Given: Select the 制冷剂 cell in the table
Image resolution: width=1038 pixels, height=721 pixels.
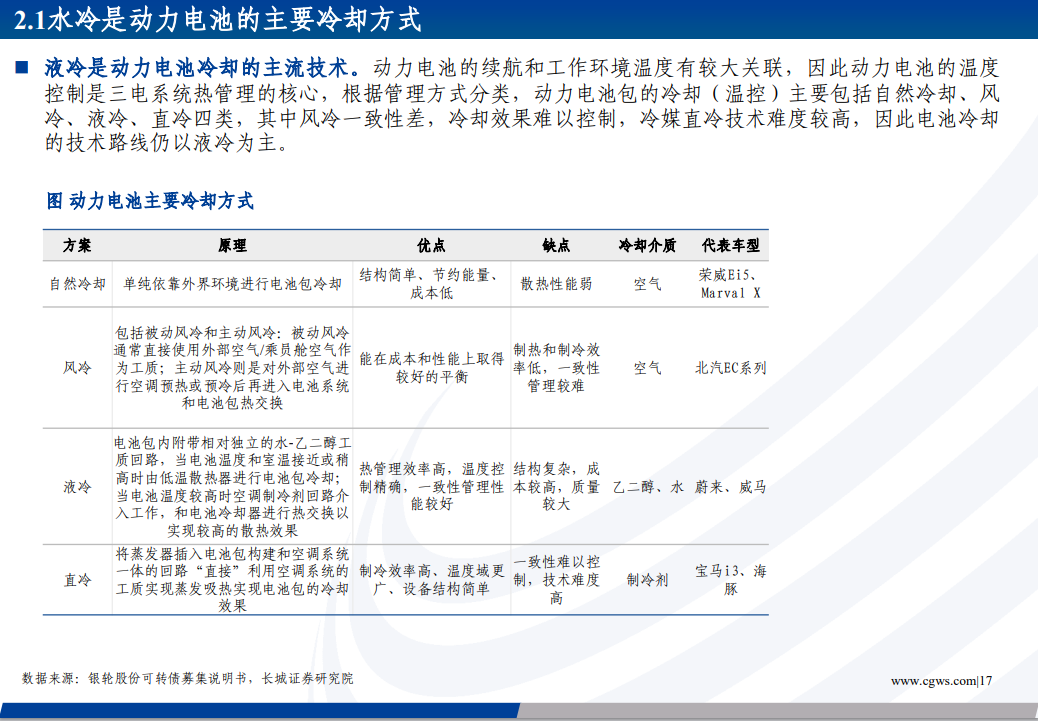Looking at the screenshot, I should click(647, 579).
